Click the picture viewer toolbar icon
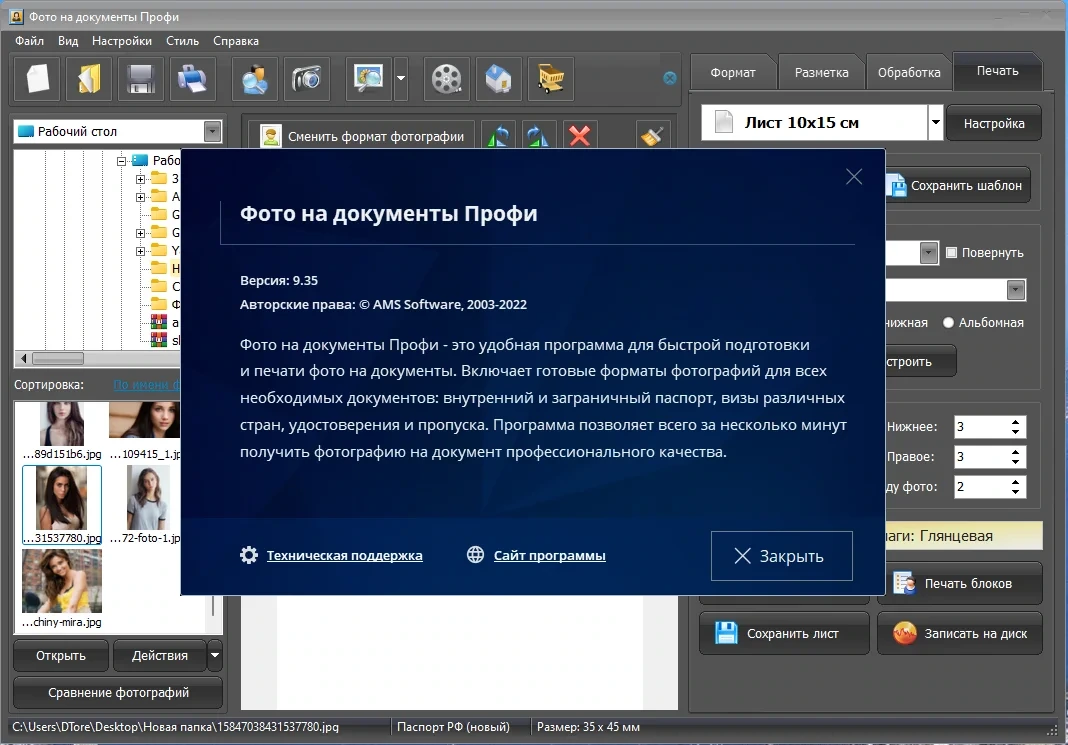The width and height of the screenshot is (1068, 745). pos(368,79)
